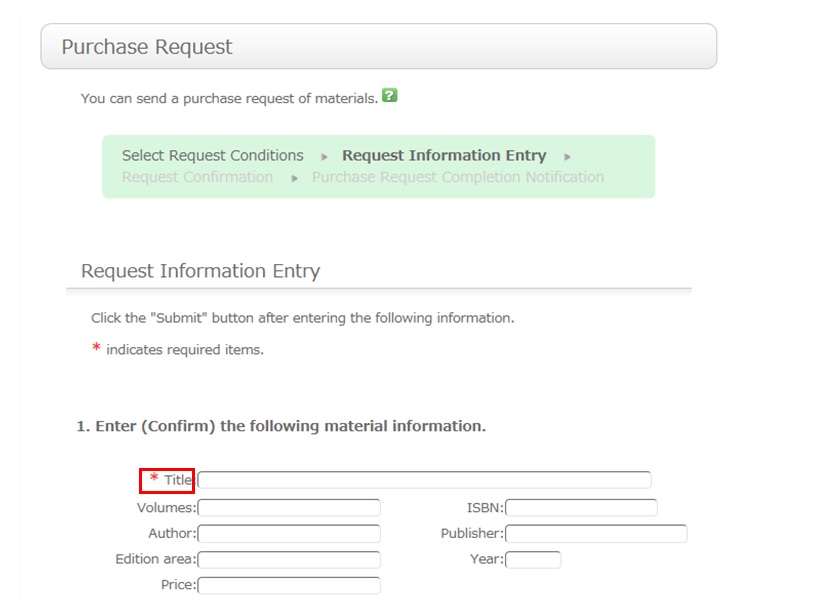
Task: Click the Purchase Request page header
Action: (147, 47)
